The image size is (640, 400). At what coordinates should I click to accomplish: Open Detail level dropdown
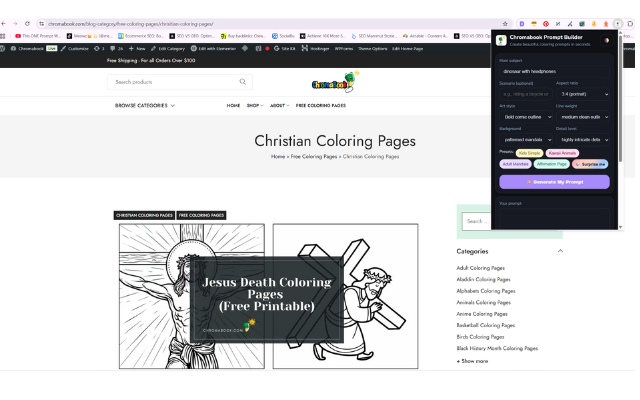[583, 140]
